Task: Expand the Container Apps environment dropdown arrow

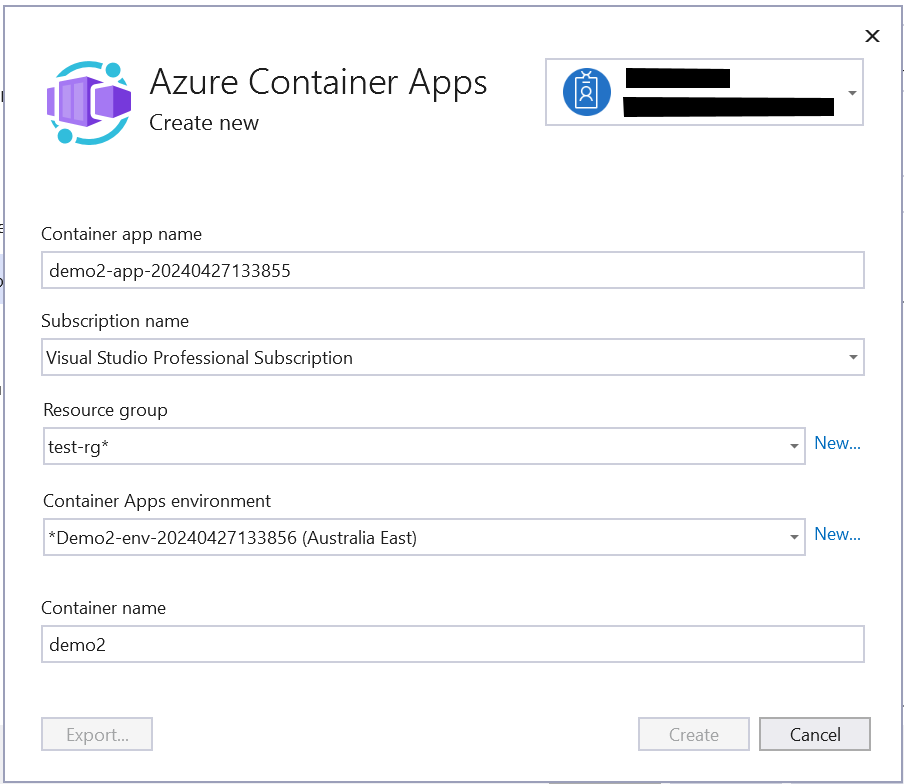Action: pos(794,537)
